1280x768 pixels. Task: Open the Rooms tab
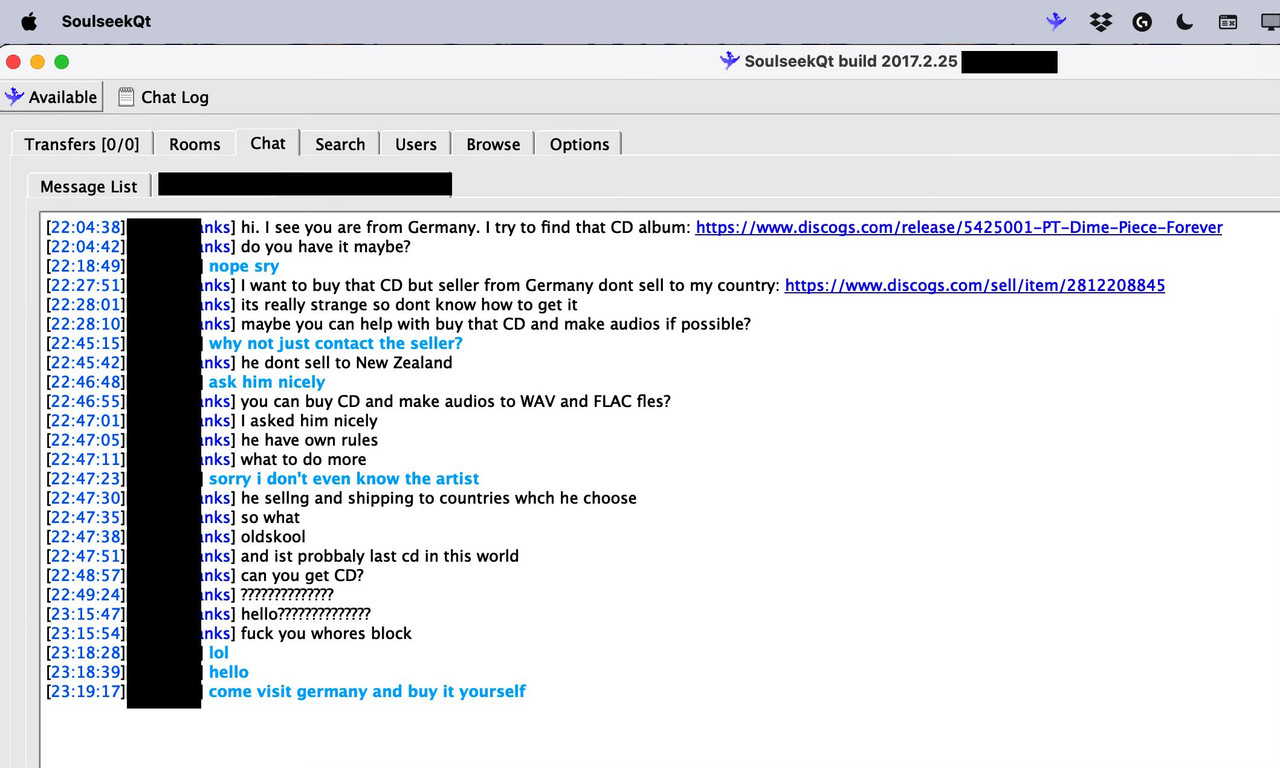tap(195, 144)
